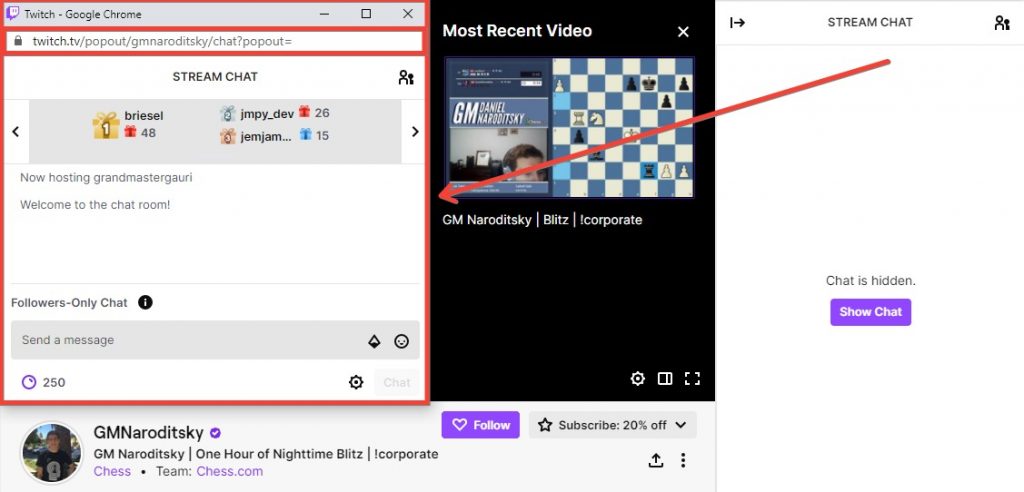Click the briesel top gifter name

tap(144, 116)
